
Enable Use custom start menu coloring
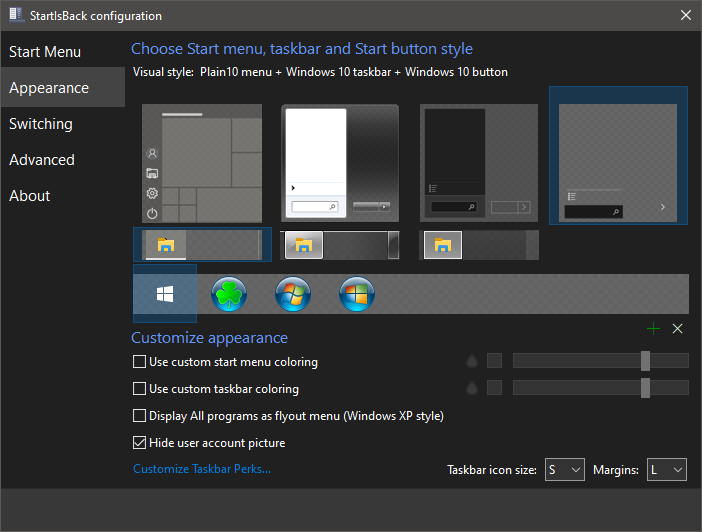coord(140,362)
